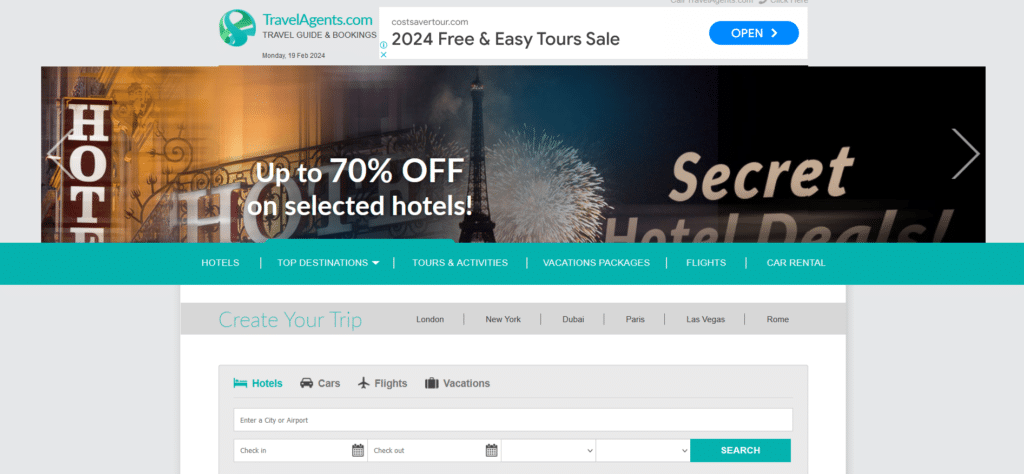
Task: Open second dropdown next to Search button
Action: [x=643, y=450]
